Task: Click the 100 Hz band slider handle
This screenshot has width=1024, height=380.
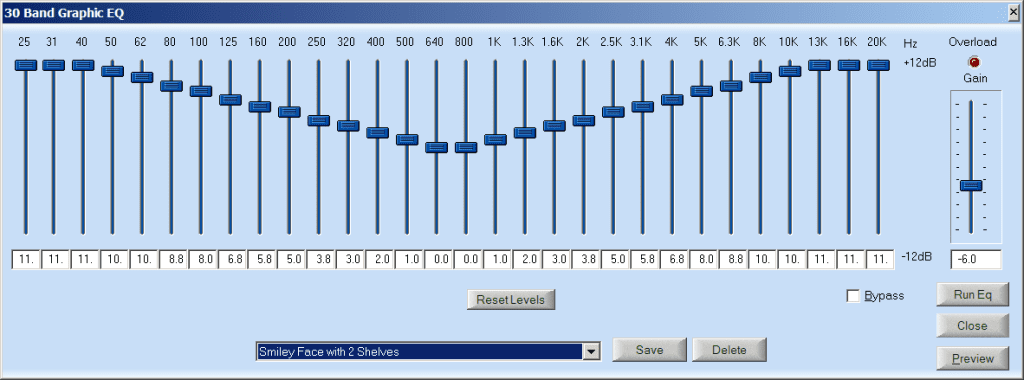Action: [200, 91]
